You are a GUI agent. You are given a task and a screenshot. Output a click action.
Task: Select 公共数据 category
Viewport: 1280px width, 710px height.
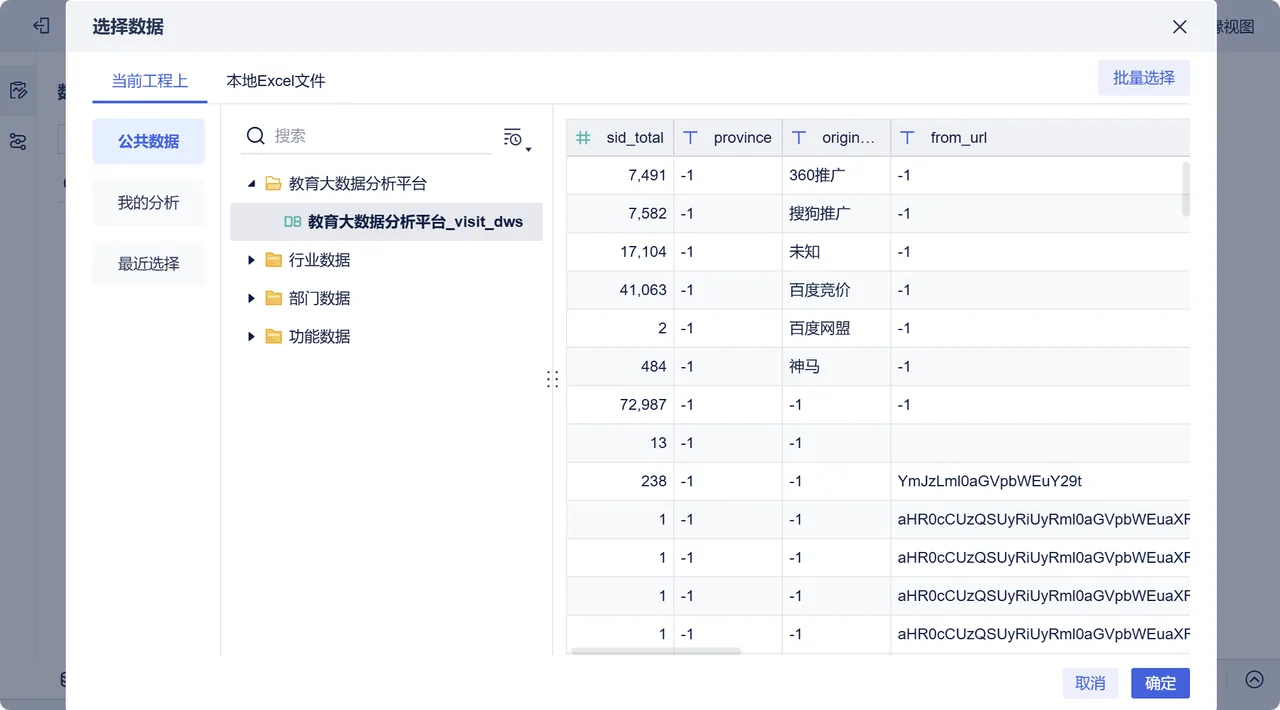[x=149, y=142]
